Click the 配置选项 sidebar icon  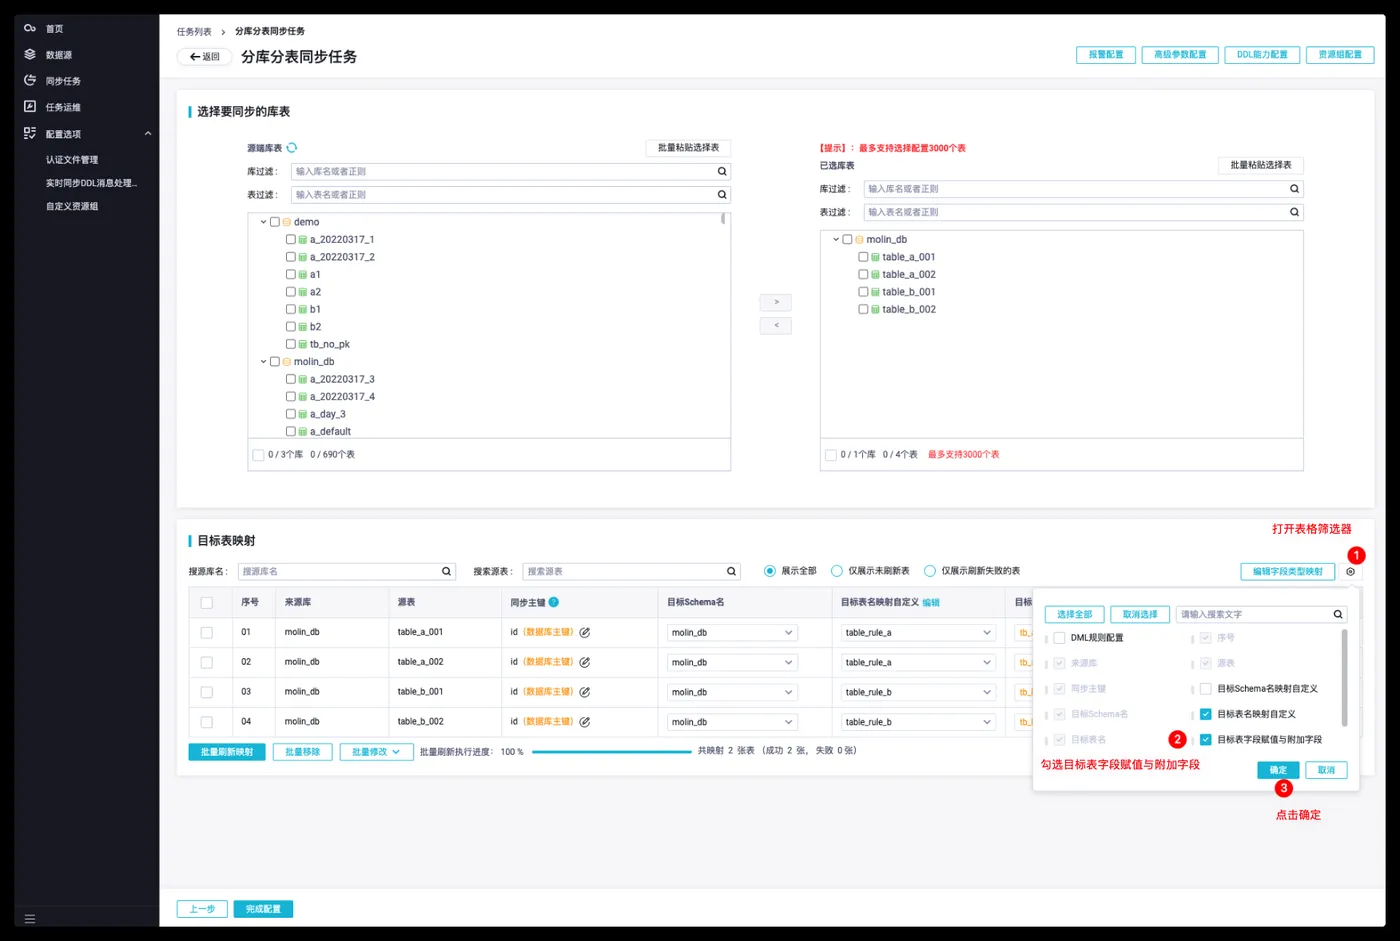pyautogui.click(x=30, y=133)
